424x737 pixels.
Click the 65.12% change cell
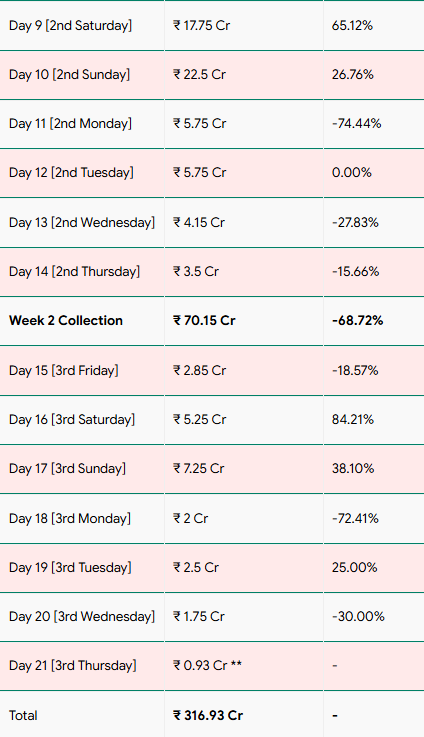pyautogui.click(x=352, y=25)
